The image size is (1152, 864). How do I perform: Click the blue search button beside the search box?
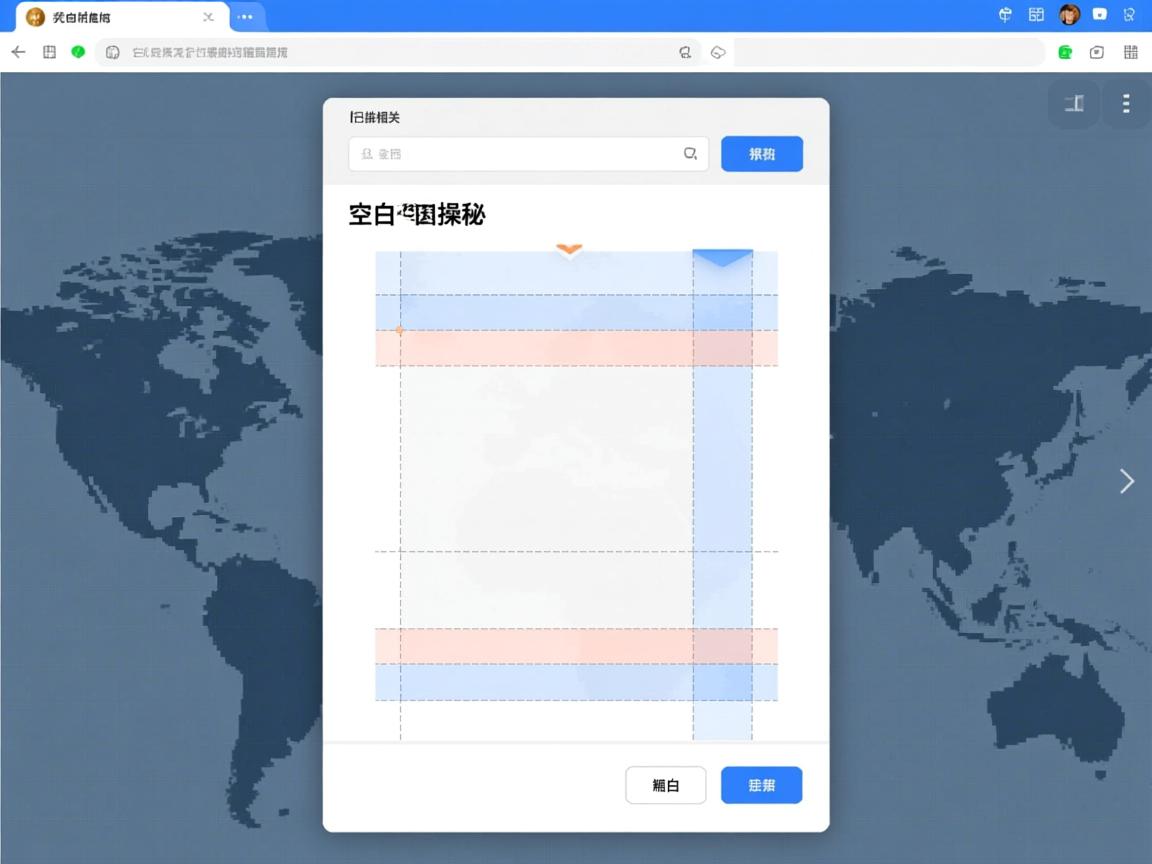click(762, 154)
